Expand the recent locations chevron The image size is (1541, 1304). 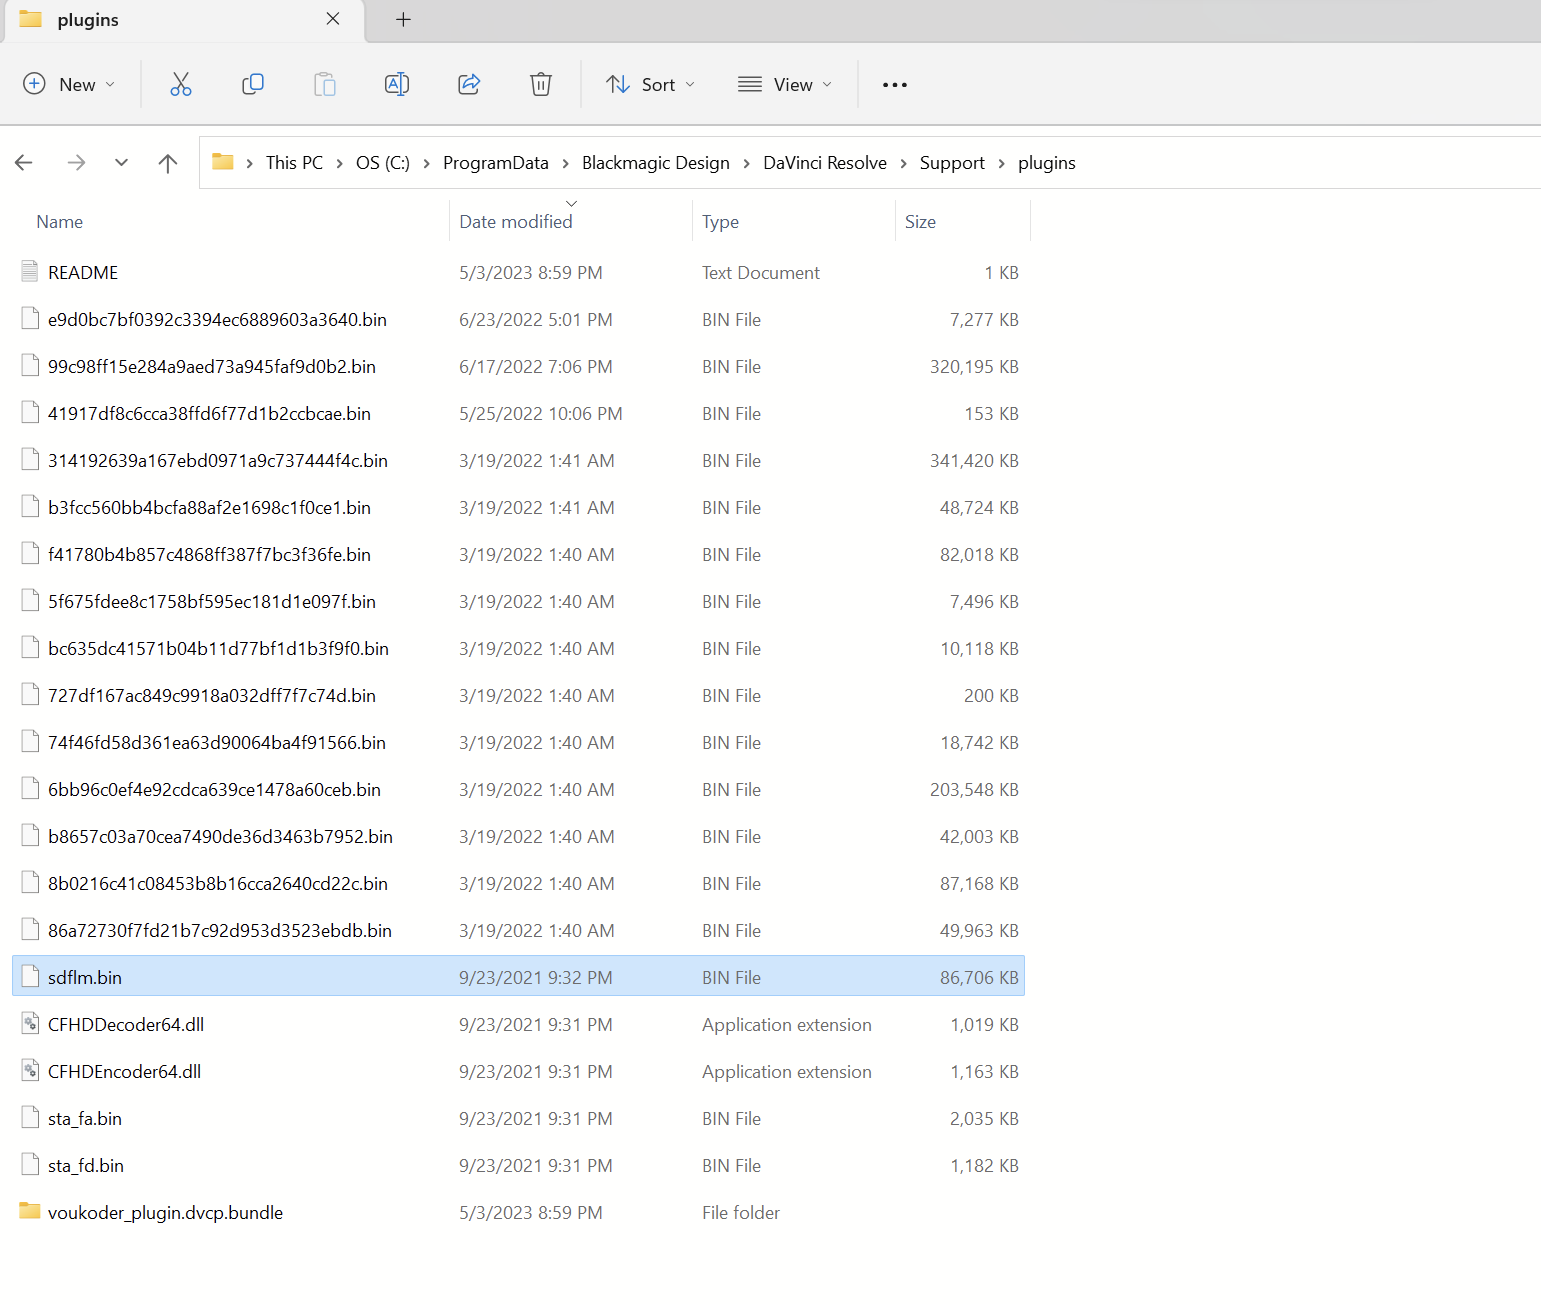pos(121,163)
